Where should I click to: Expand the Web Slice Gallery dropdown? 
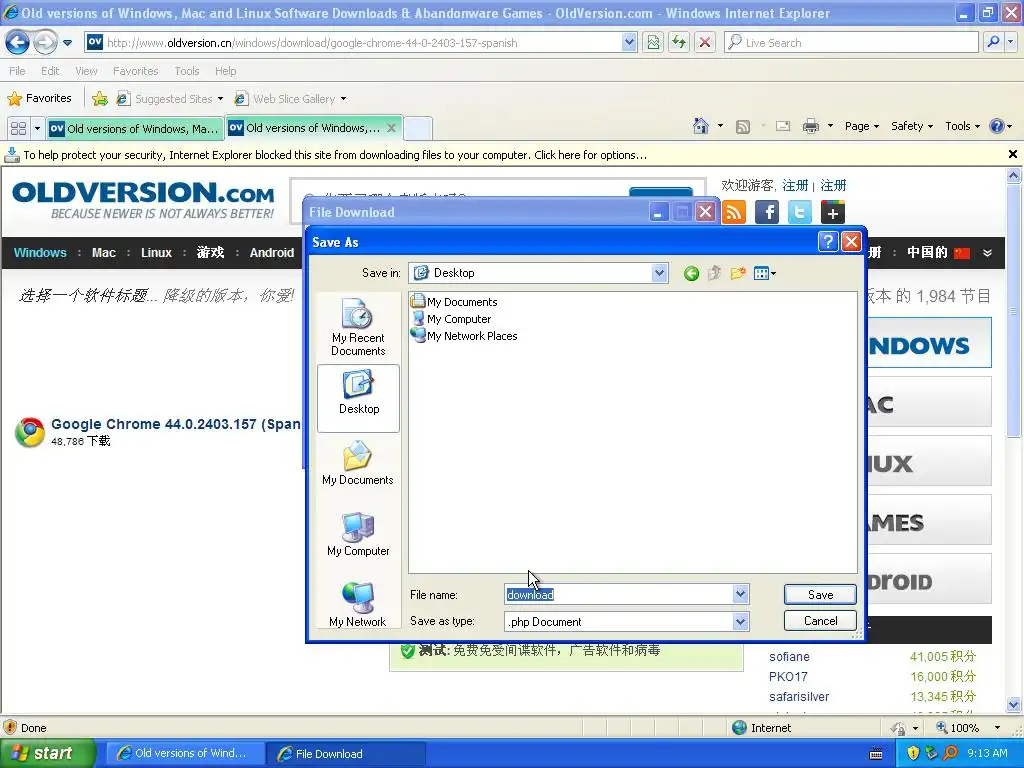(344, 99)
